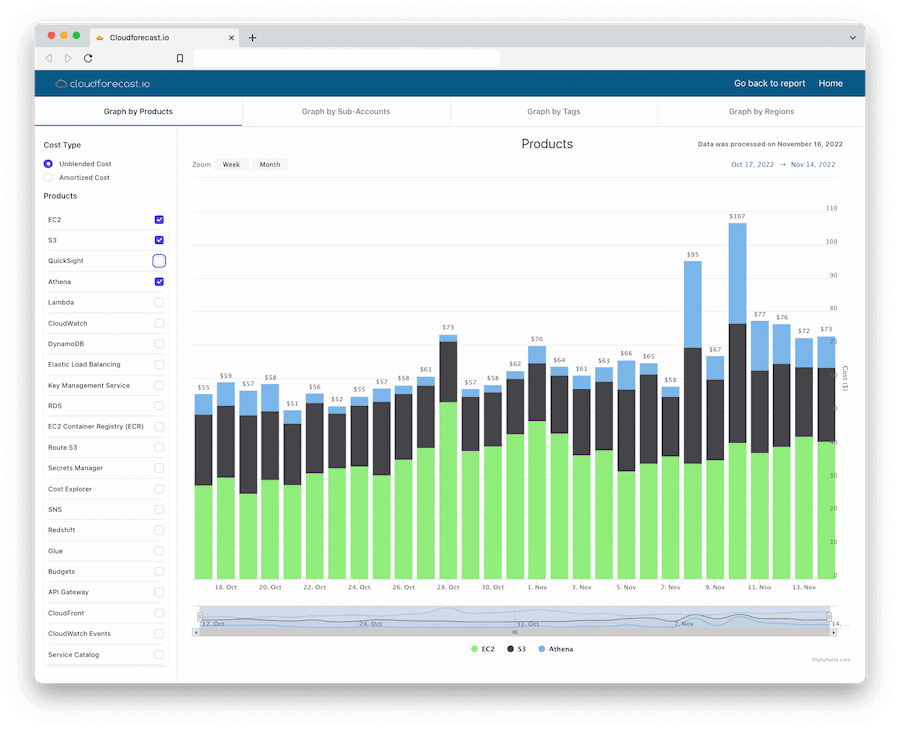Click the bookmark icon in address bar
The height and width of the screenshot is (729, 900).
(180, 58)
